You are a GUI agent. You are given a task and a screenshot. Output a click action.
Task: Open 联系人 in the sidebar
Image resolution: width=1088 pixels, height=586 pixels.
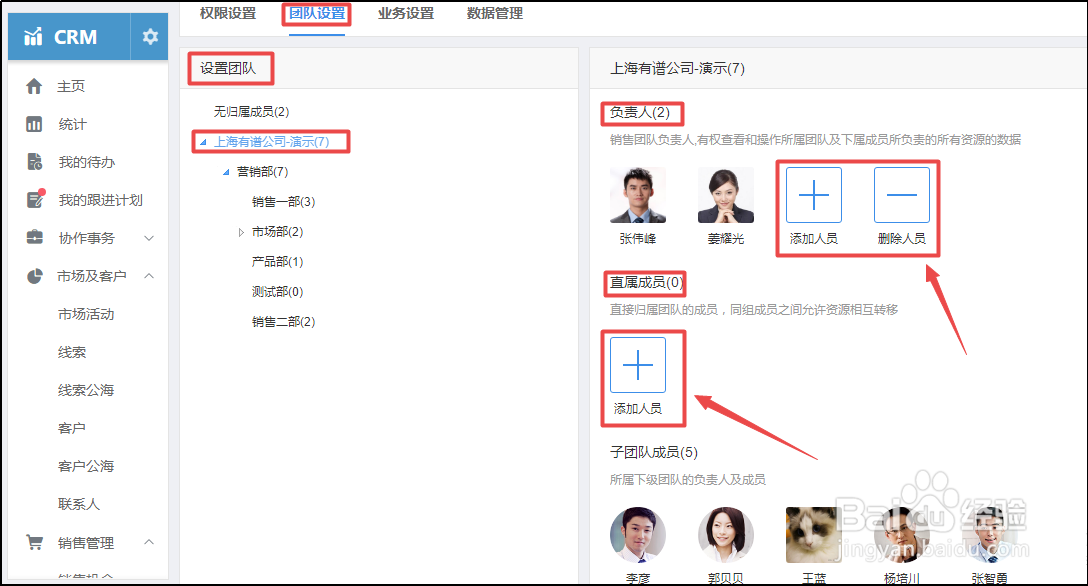pyautogui.click(x=79, y=504)
